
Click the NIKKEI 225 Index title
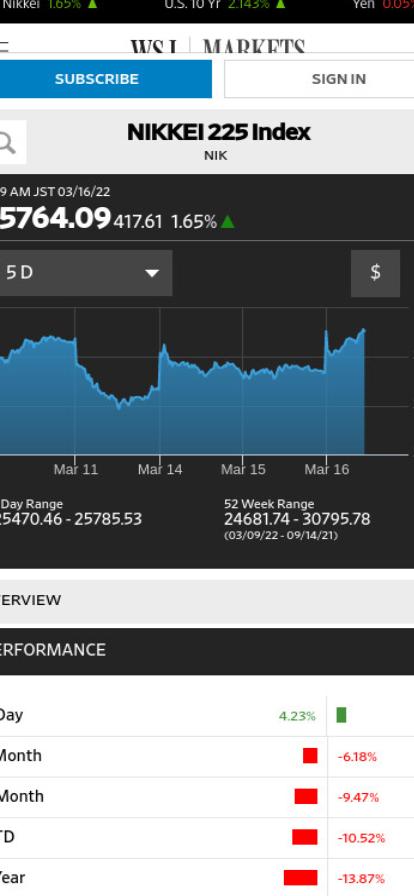[218, 132]
